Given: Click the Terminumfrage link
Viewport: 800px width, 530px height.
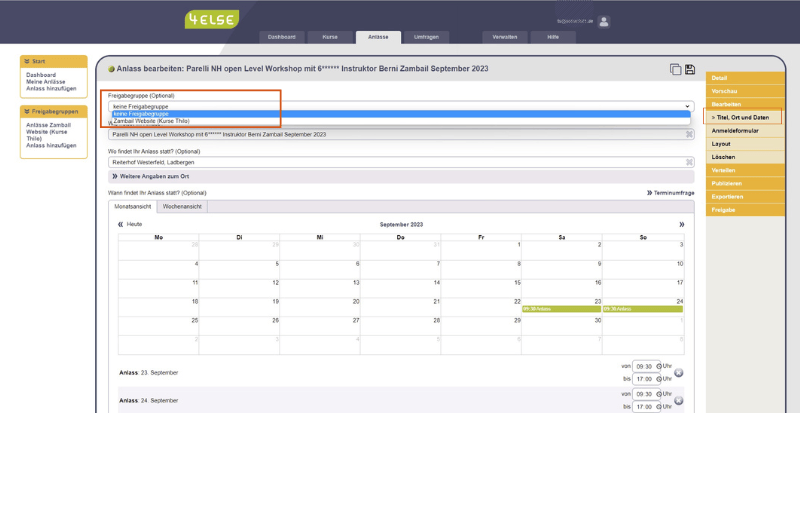Looking at the screenshot, I should coord(674,193).
